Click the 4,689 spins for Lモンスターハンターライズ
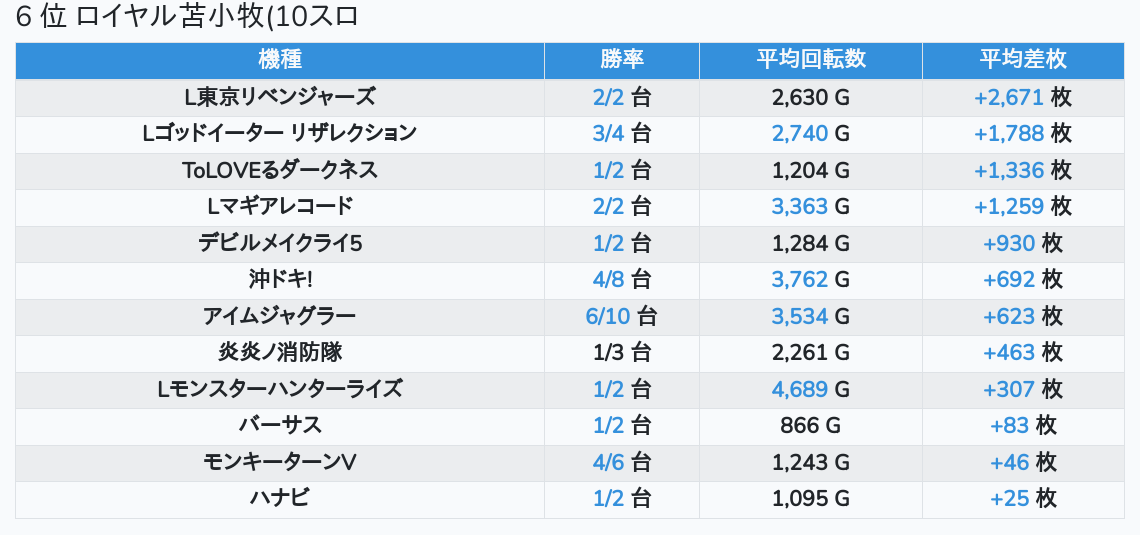1140x535 pixels. [800, 389]
